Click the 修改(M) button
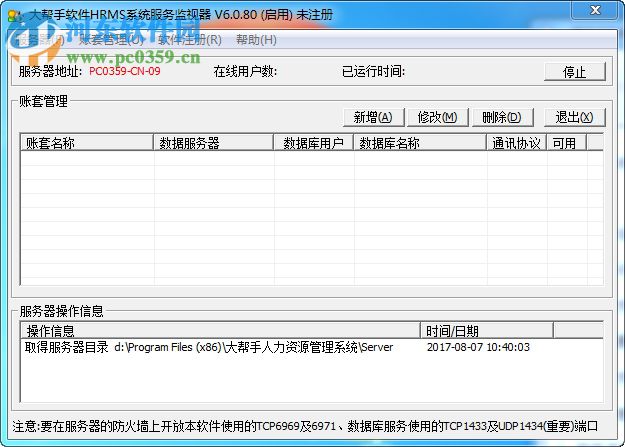Image resolution: width=625 pixels, height=447 pixels. 437,117
